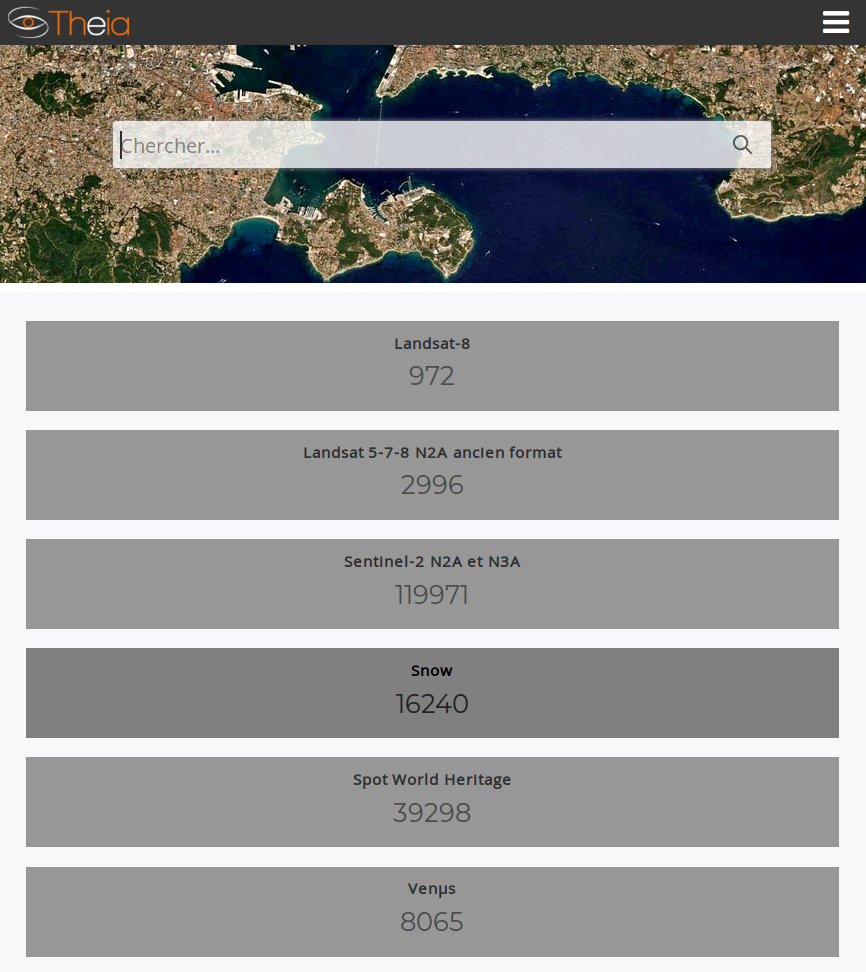The image size is (866, 972).
Task: Open the hamburger menu icon
Action: tap(836, 22)
